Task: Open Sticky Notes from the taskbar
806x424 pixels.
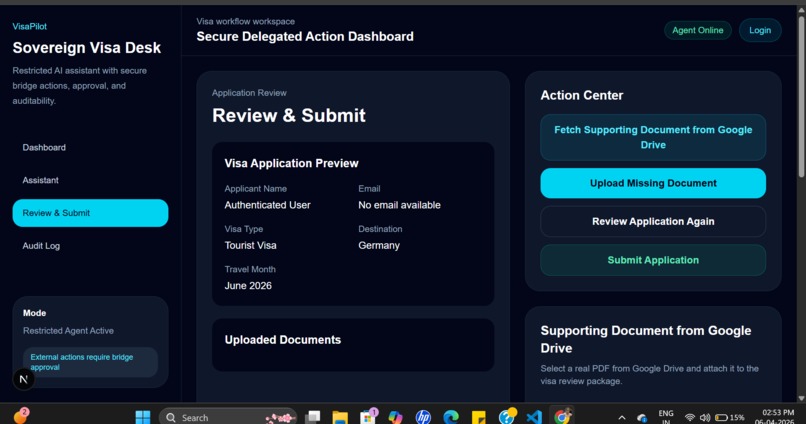Action: point(479,417)
